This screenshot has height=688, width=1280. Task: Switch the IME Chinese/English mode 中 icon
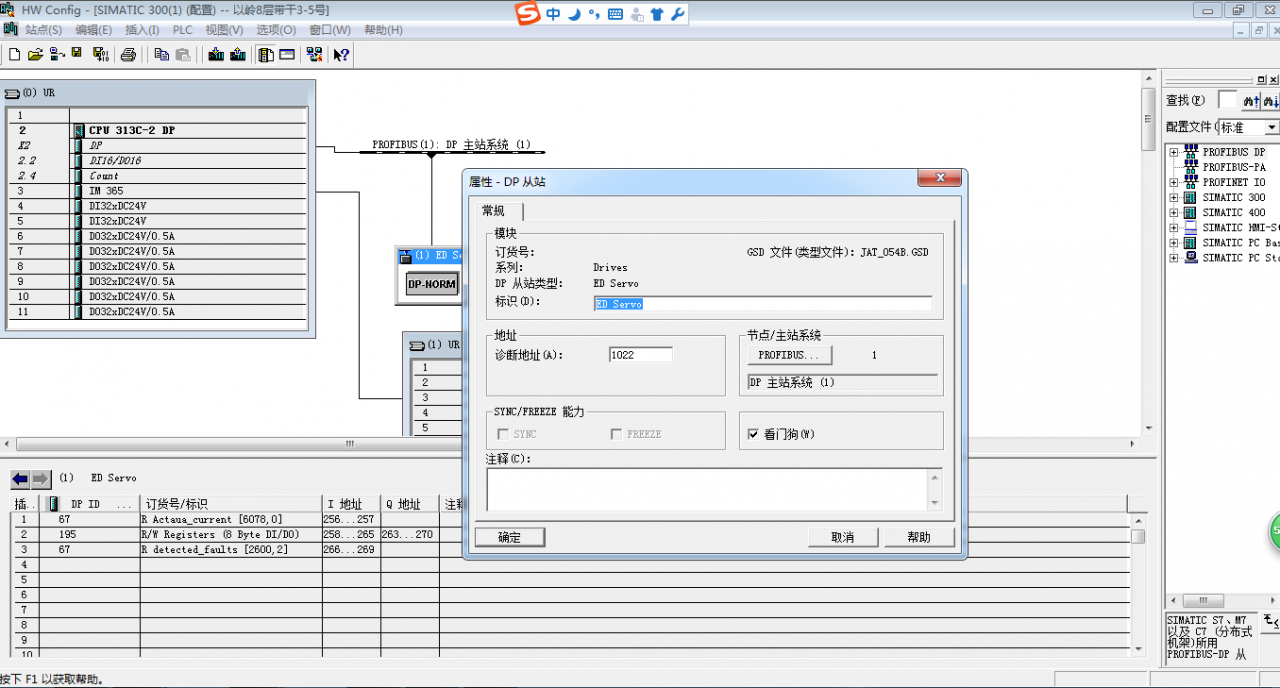(553, 14)
